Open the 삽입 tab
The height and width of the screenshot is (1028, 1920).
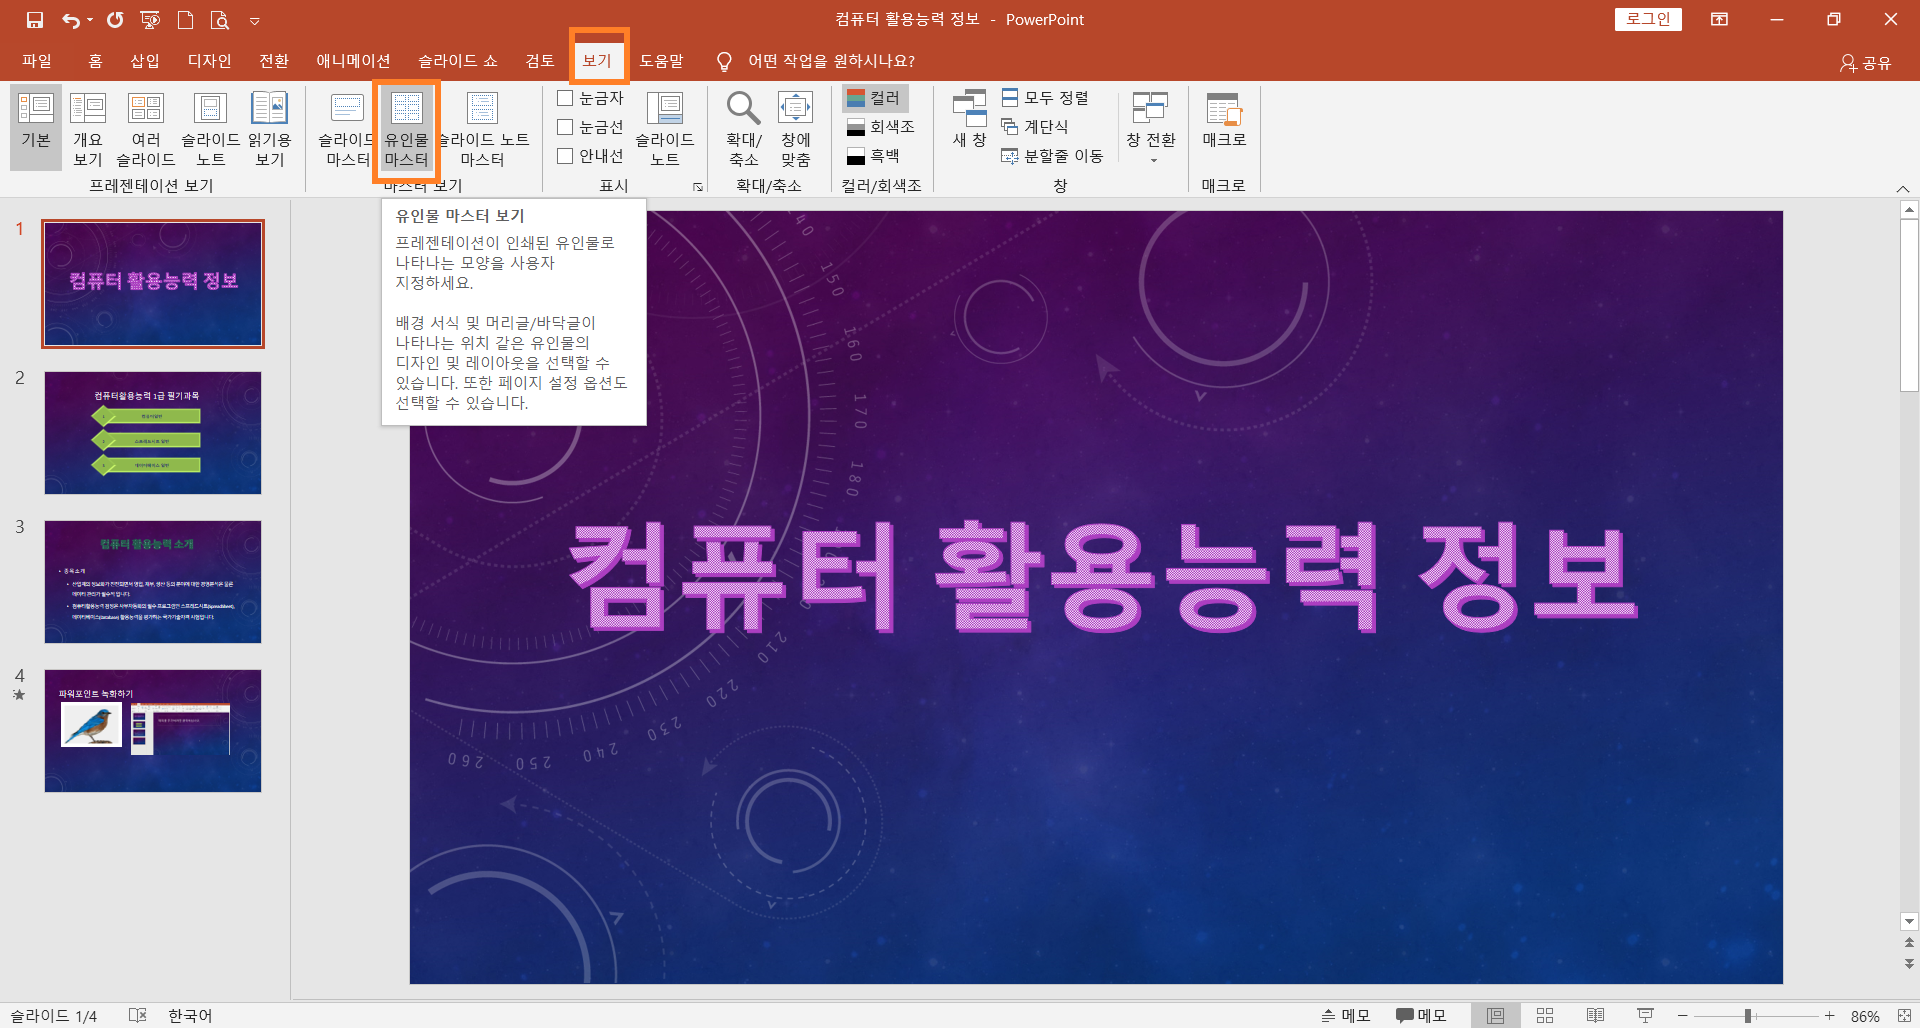coord(145,61)
